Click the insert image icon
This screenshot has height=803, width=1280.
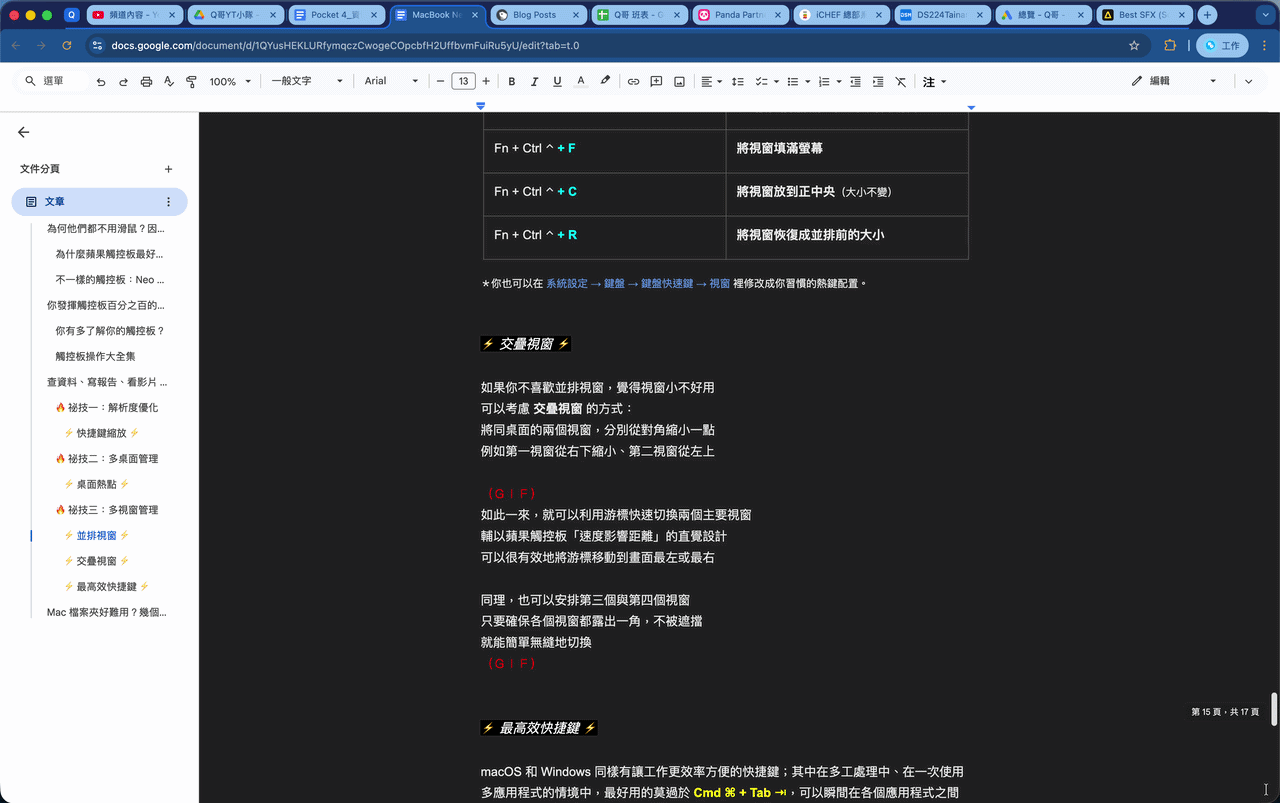tap(679, 81)
